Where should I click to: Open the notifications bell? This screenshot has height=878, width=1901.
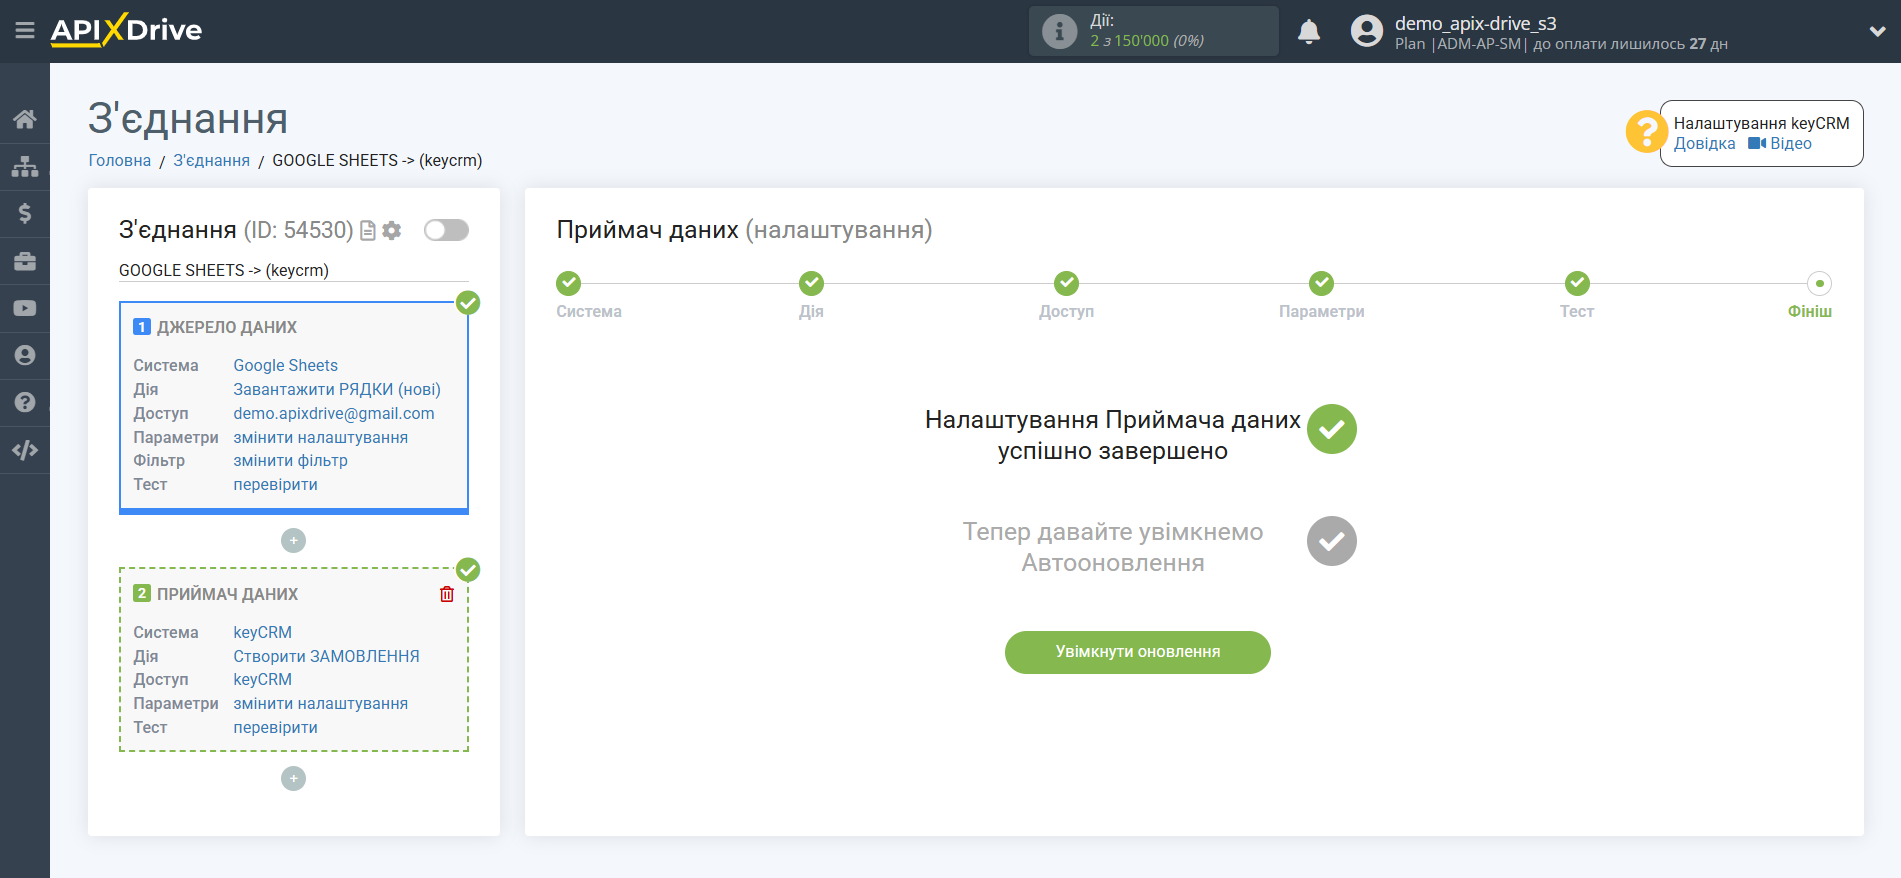tap(1309, 31)
